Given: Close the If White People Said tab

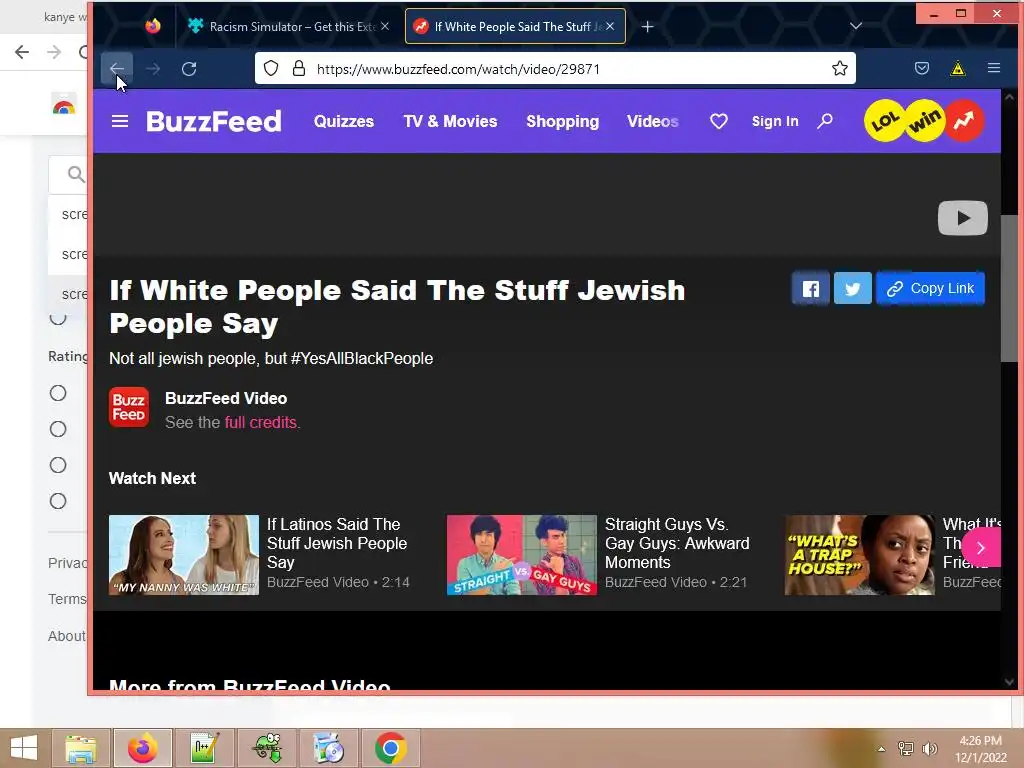Looking at the screenshot, I should [x=610, y=26].
